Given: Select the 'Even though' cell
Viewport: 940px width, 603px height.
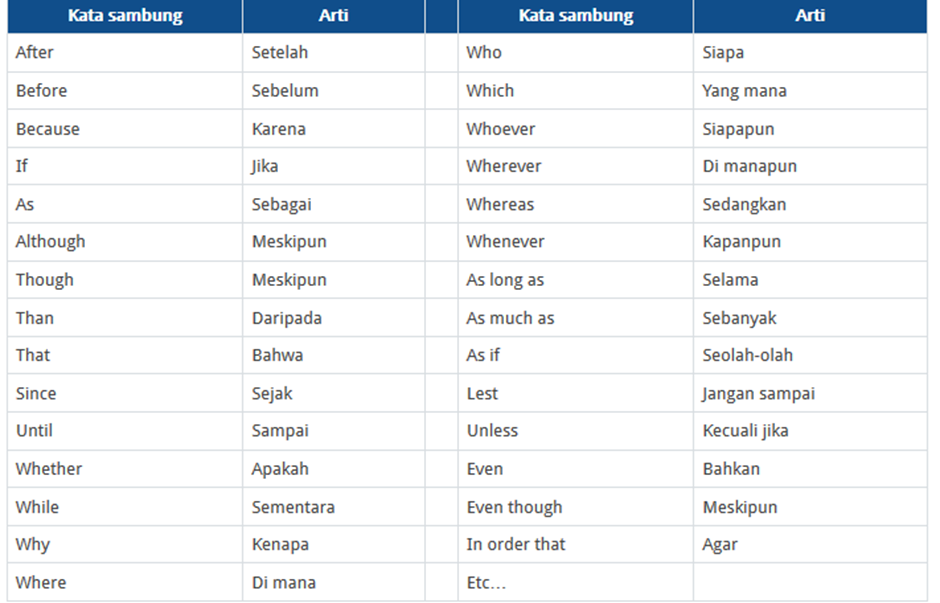Looking at the screenshot, I should click(x=576, y=507).
